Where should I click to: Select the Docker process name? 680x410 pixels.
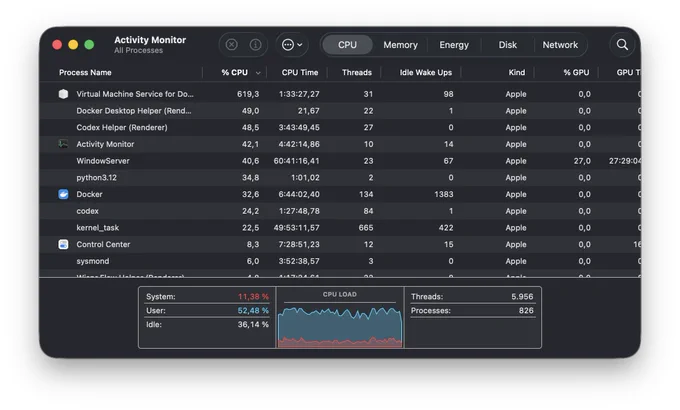89,194
